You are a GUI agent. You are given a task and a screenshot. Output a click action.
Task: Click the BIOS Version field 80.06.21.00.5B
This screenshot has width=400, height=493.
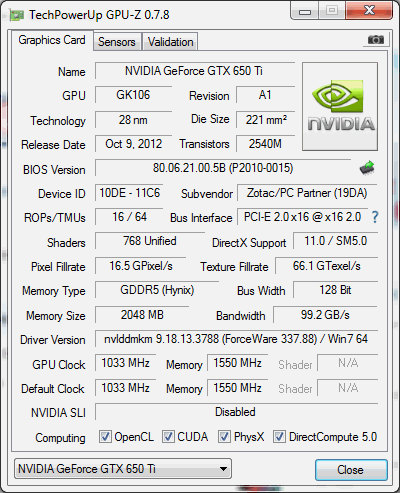point(223,168)
